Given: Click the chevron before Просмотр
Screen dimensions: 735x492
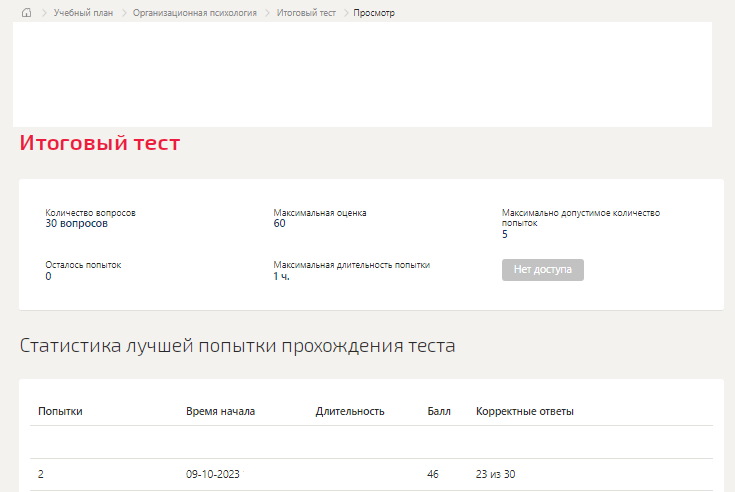Looking at the screenshot, I should (346, 13).
